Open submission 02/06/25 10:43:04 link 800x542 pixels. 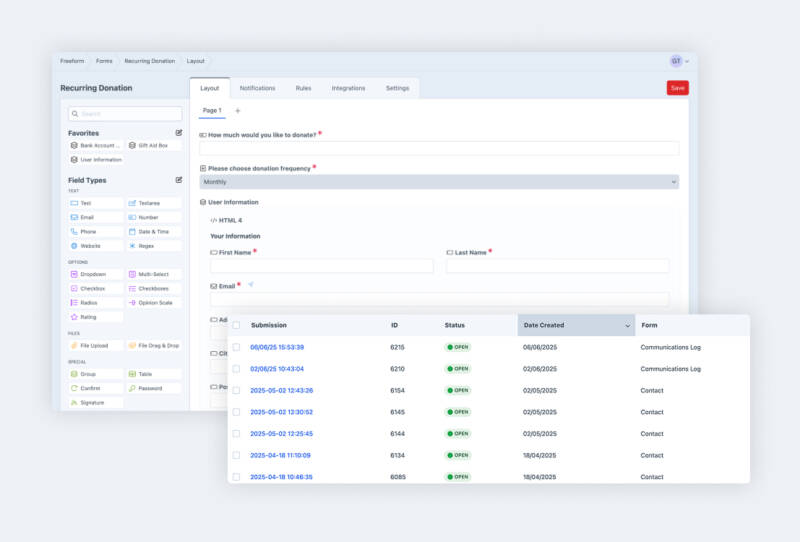[277, 369]
